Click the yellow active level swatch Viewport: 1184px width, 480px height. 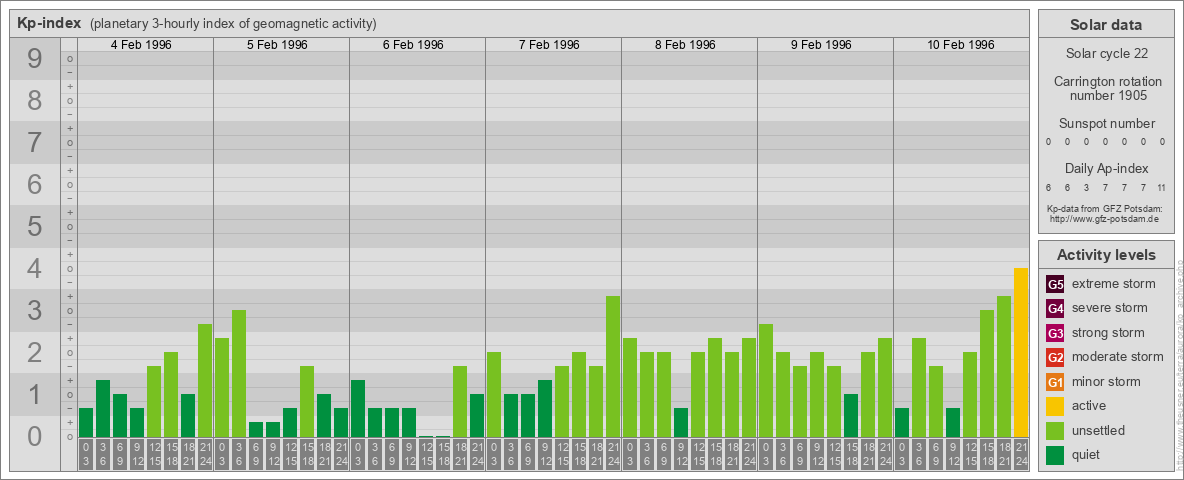1055,406
